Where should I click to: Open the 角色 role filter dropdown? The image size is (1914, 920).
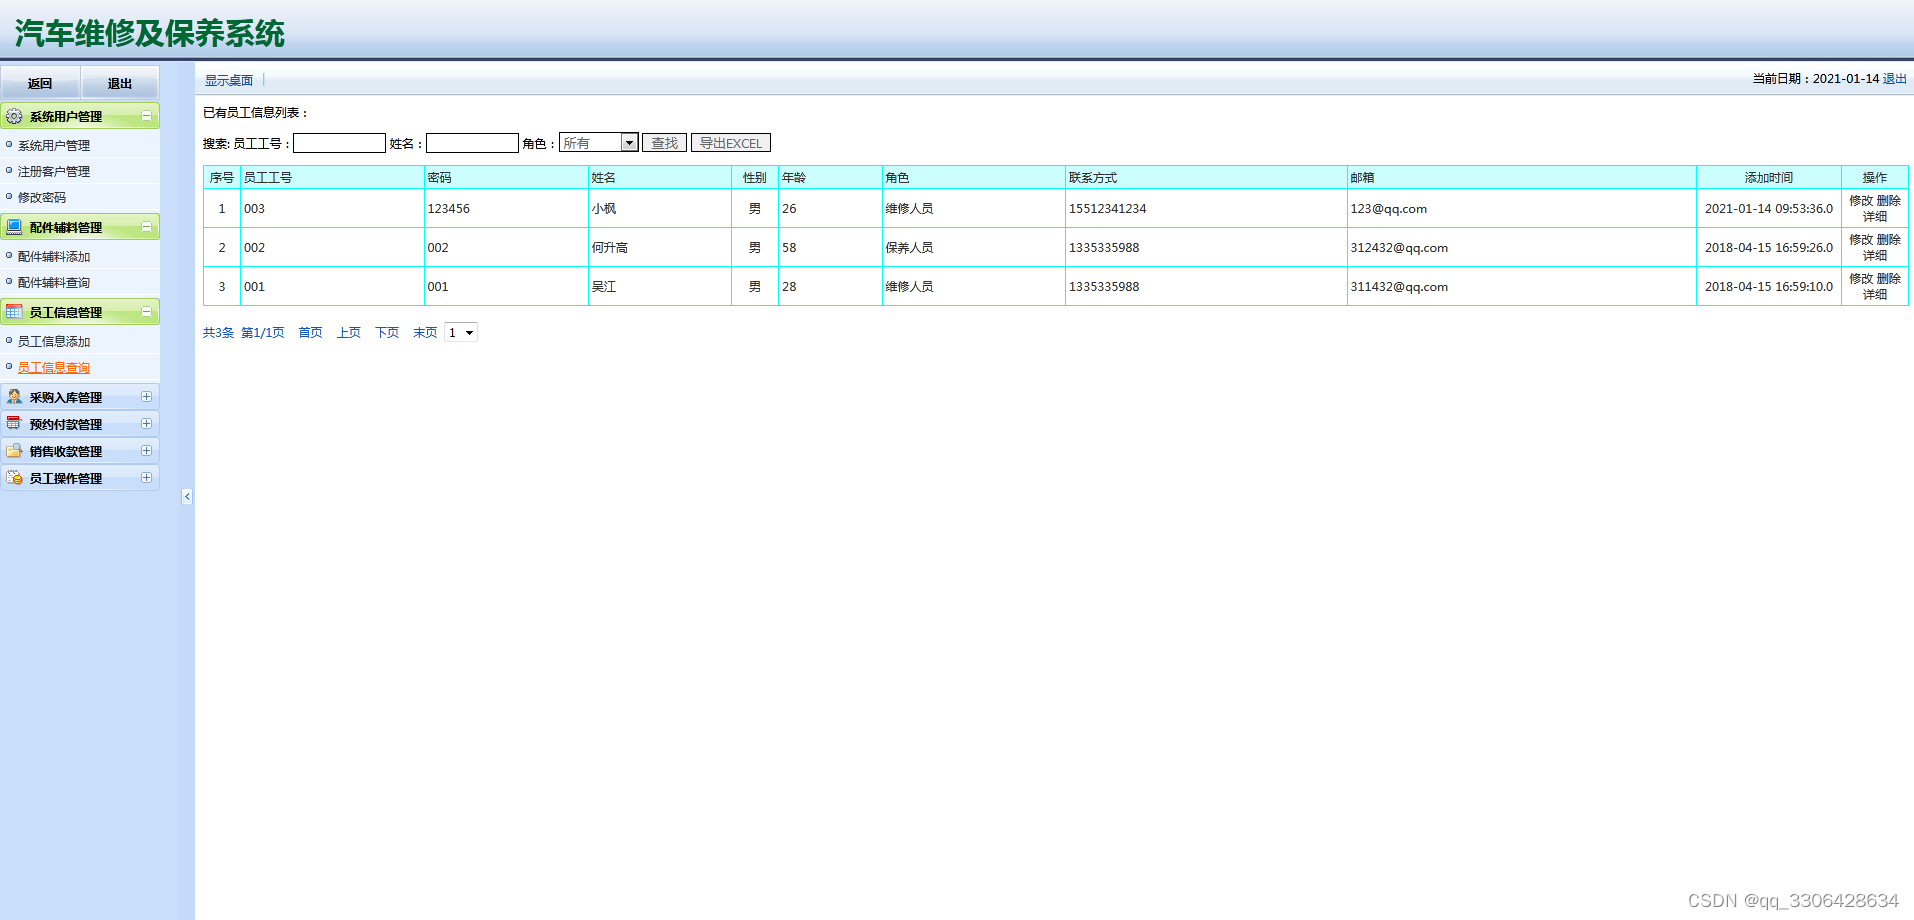598,143
